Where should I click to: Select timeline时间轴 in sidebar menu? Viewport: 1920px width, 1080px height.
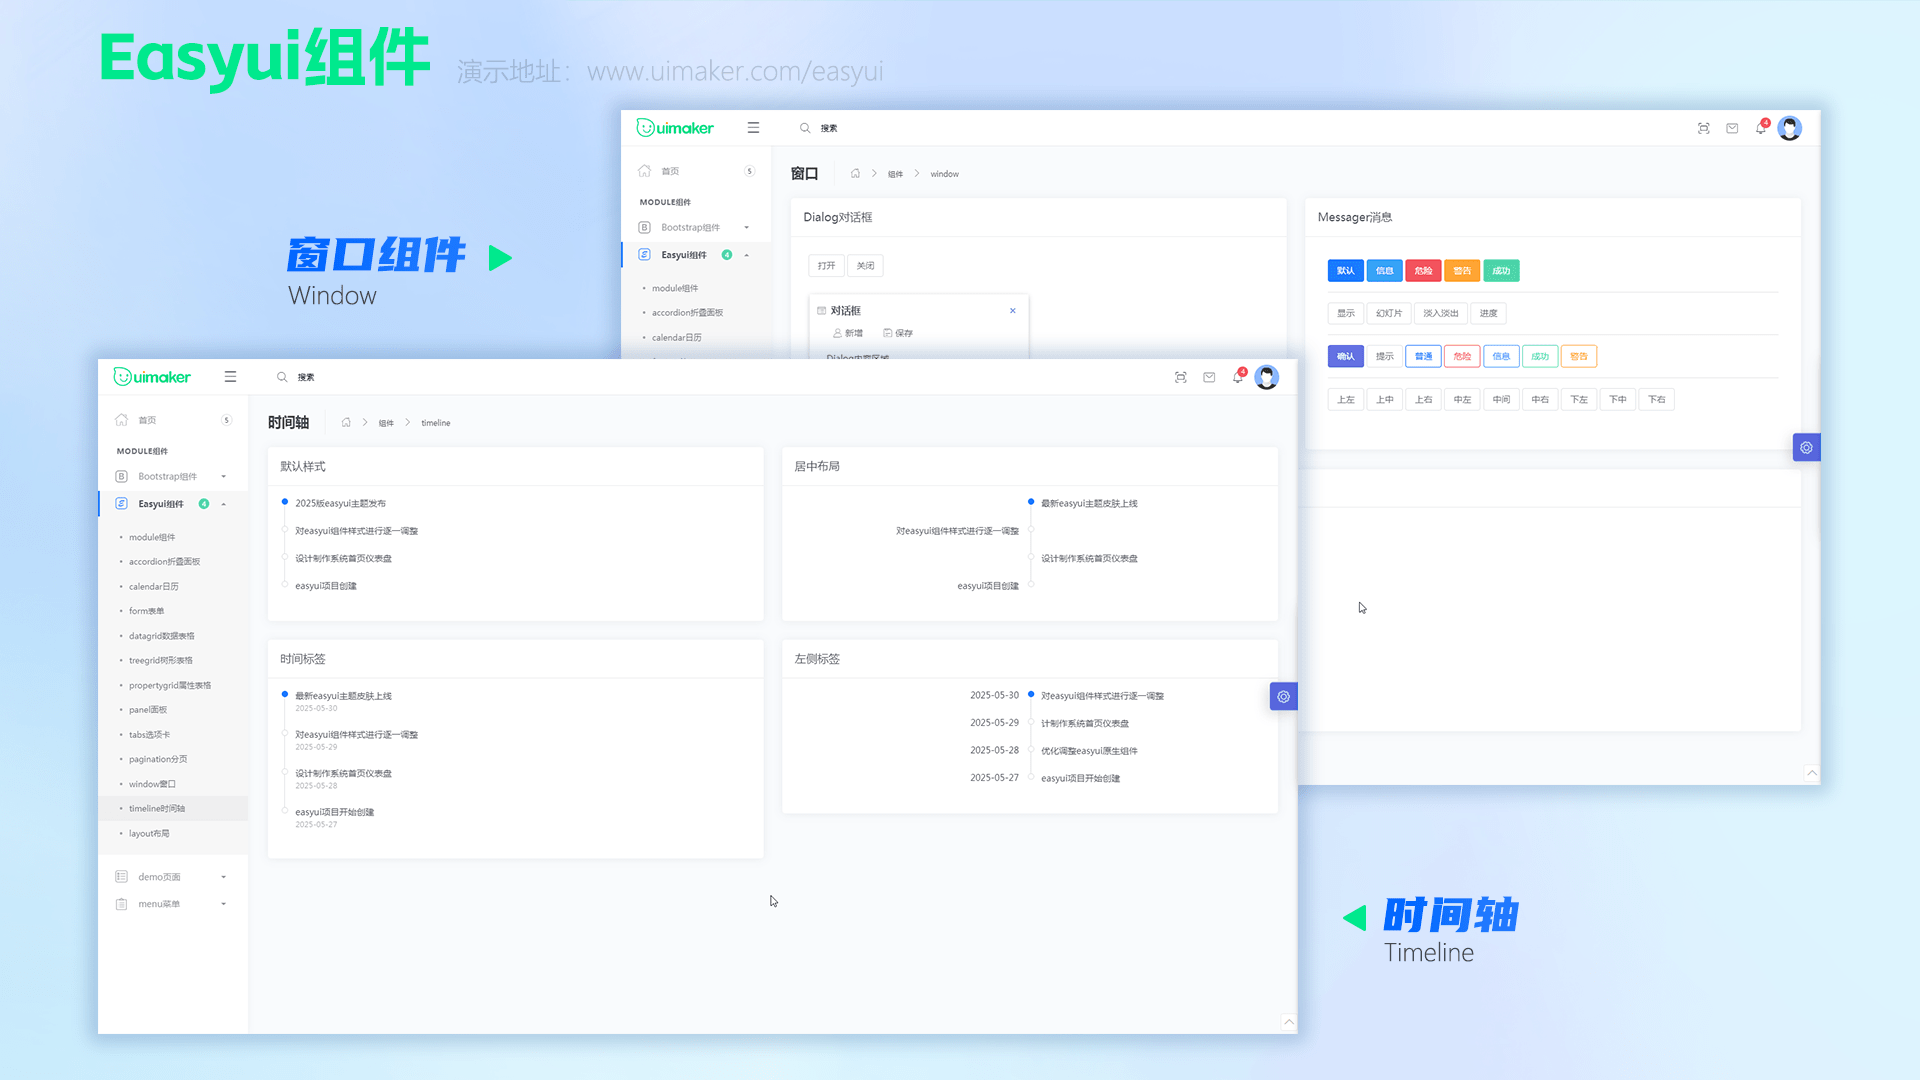(157, 809)
